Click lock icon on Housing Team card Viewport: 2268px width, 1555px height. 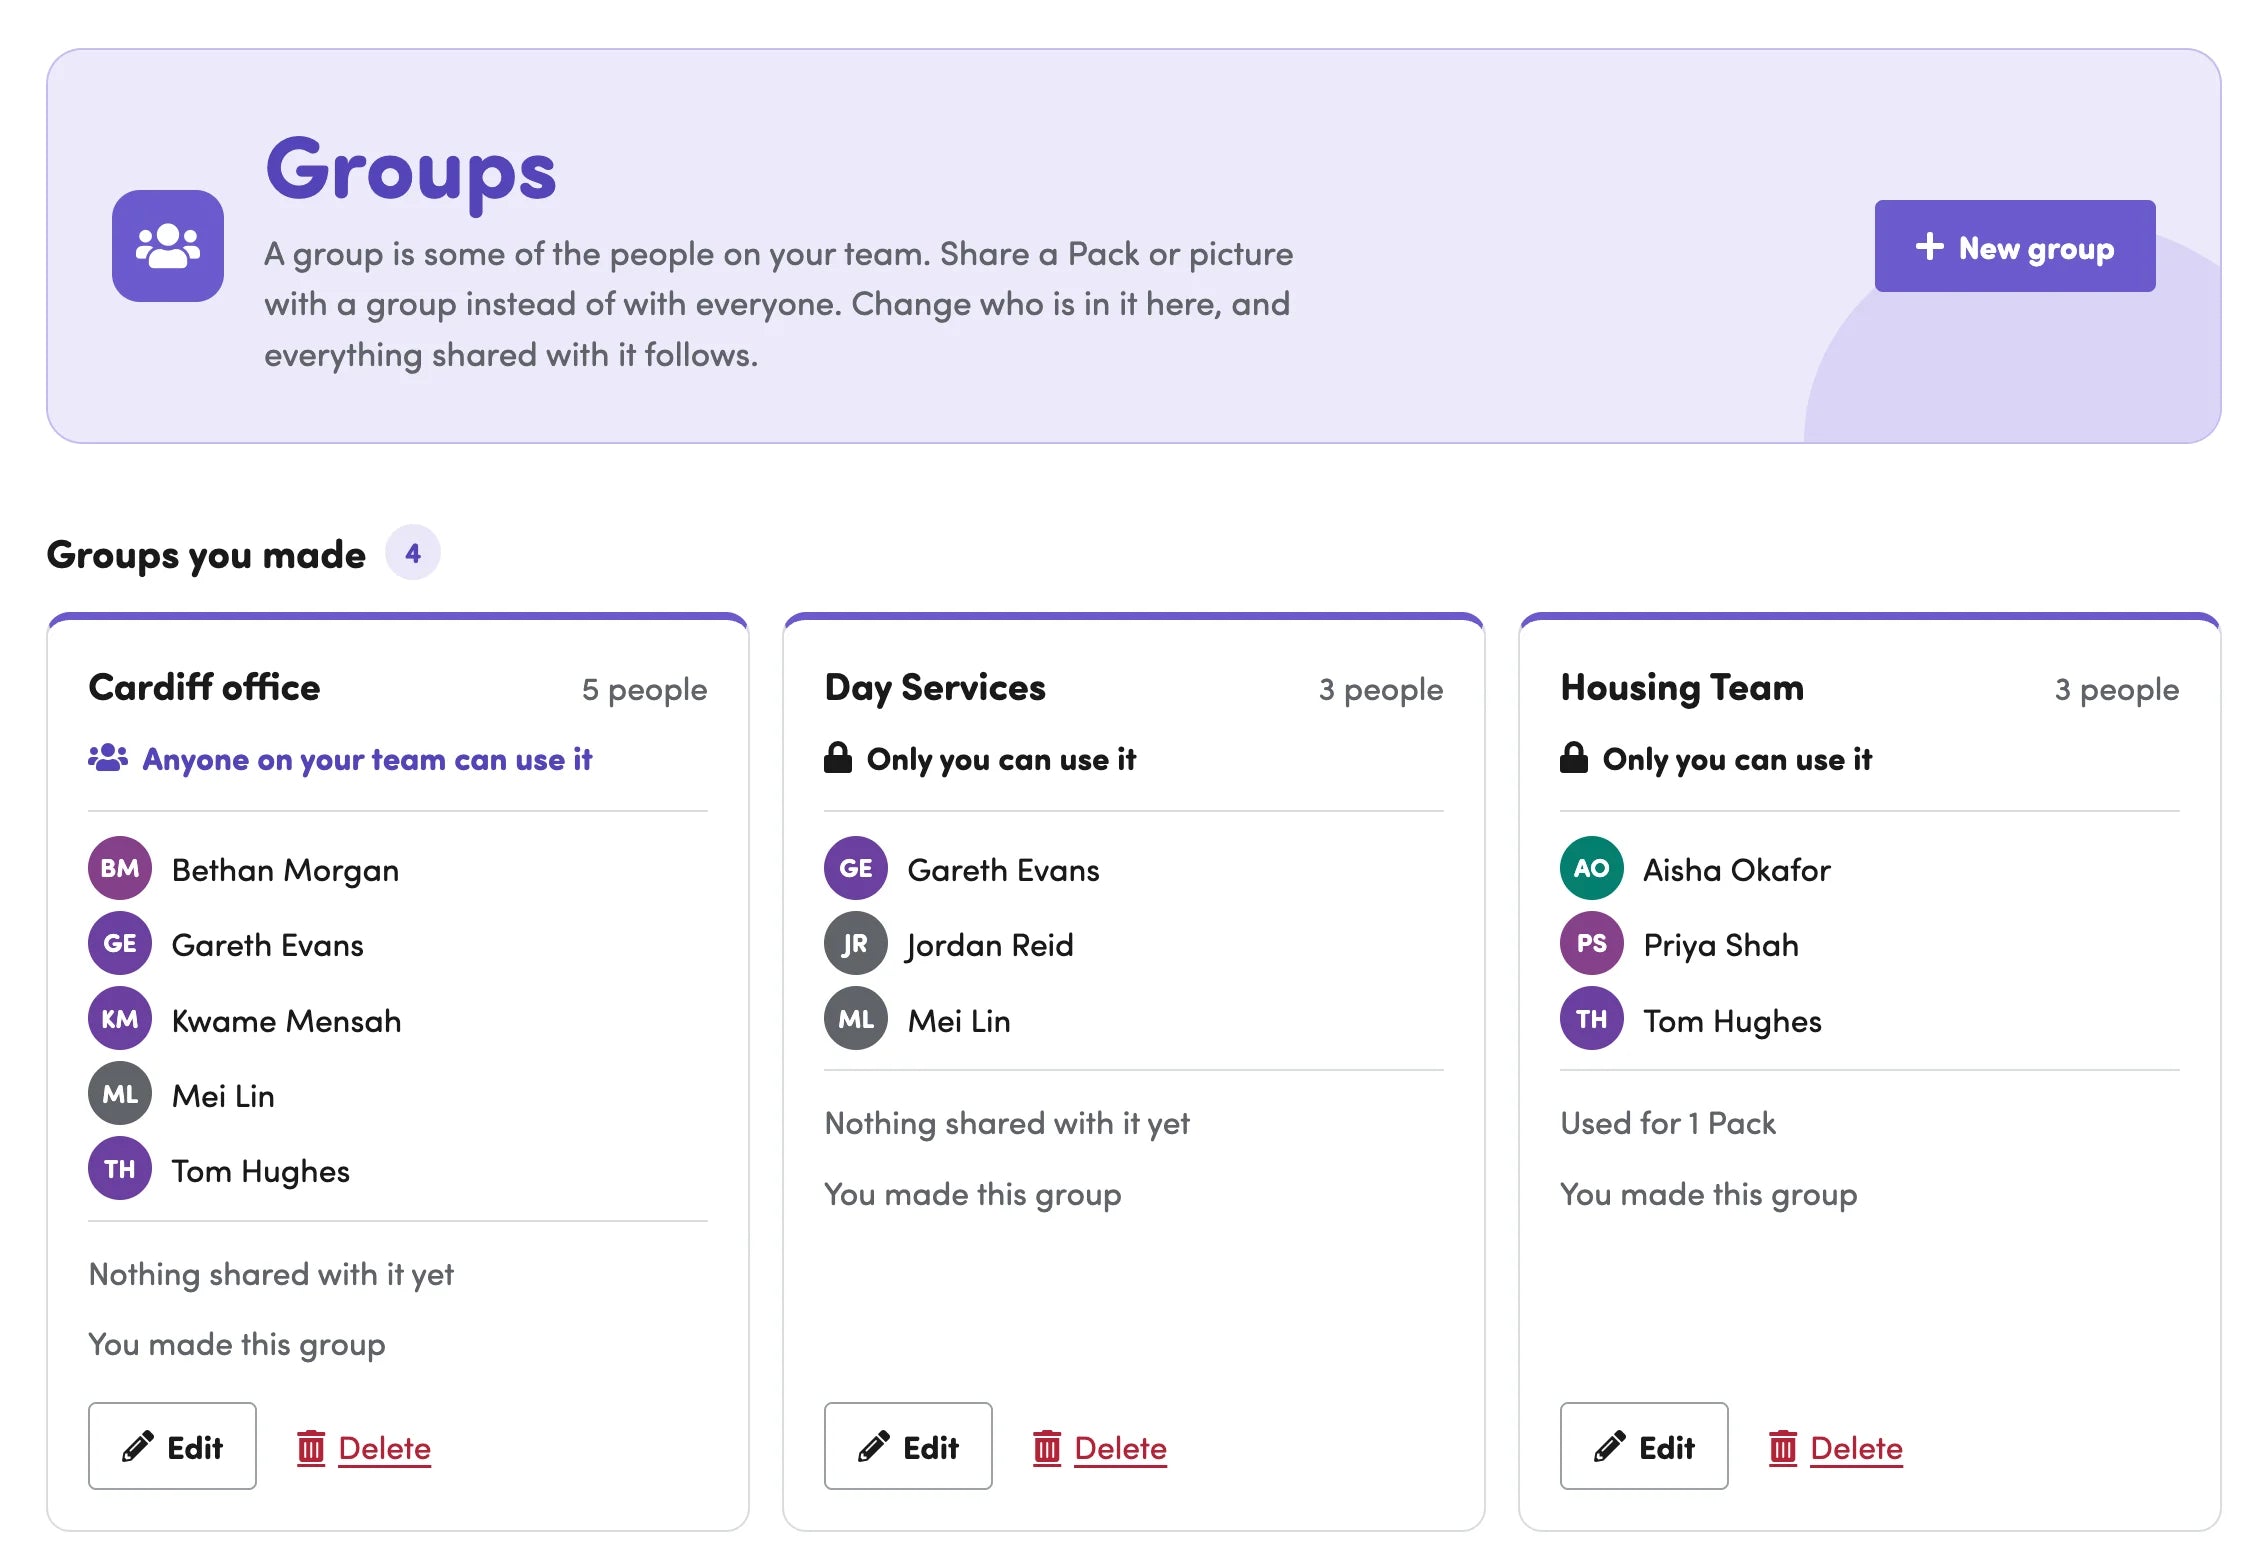point(1573,757)
